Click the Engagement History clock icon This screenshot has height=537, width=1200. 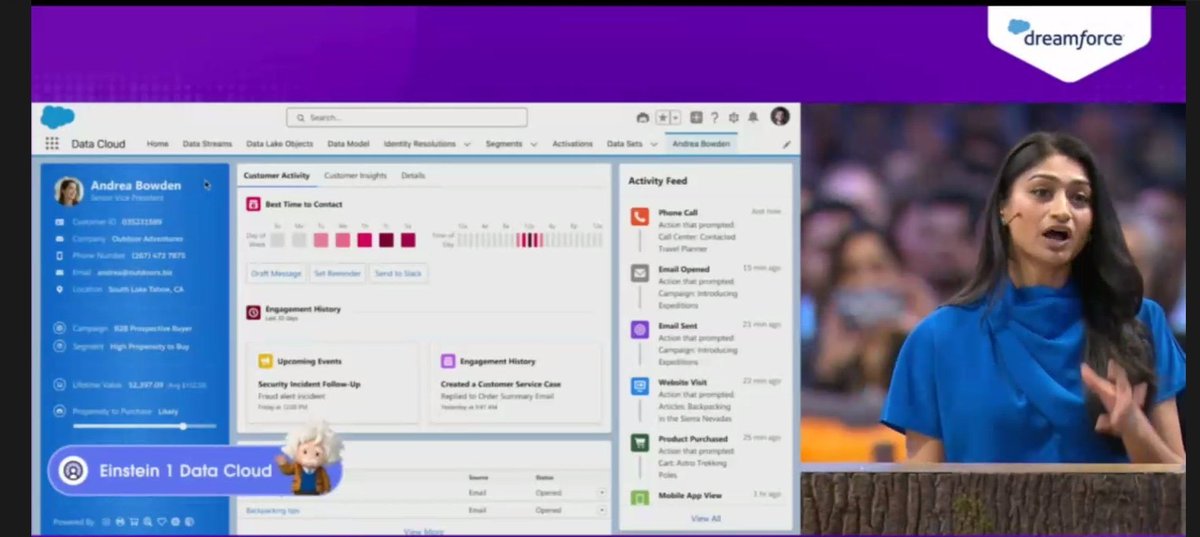[x=254, y=312]
